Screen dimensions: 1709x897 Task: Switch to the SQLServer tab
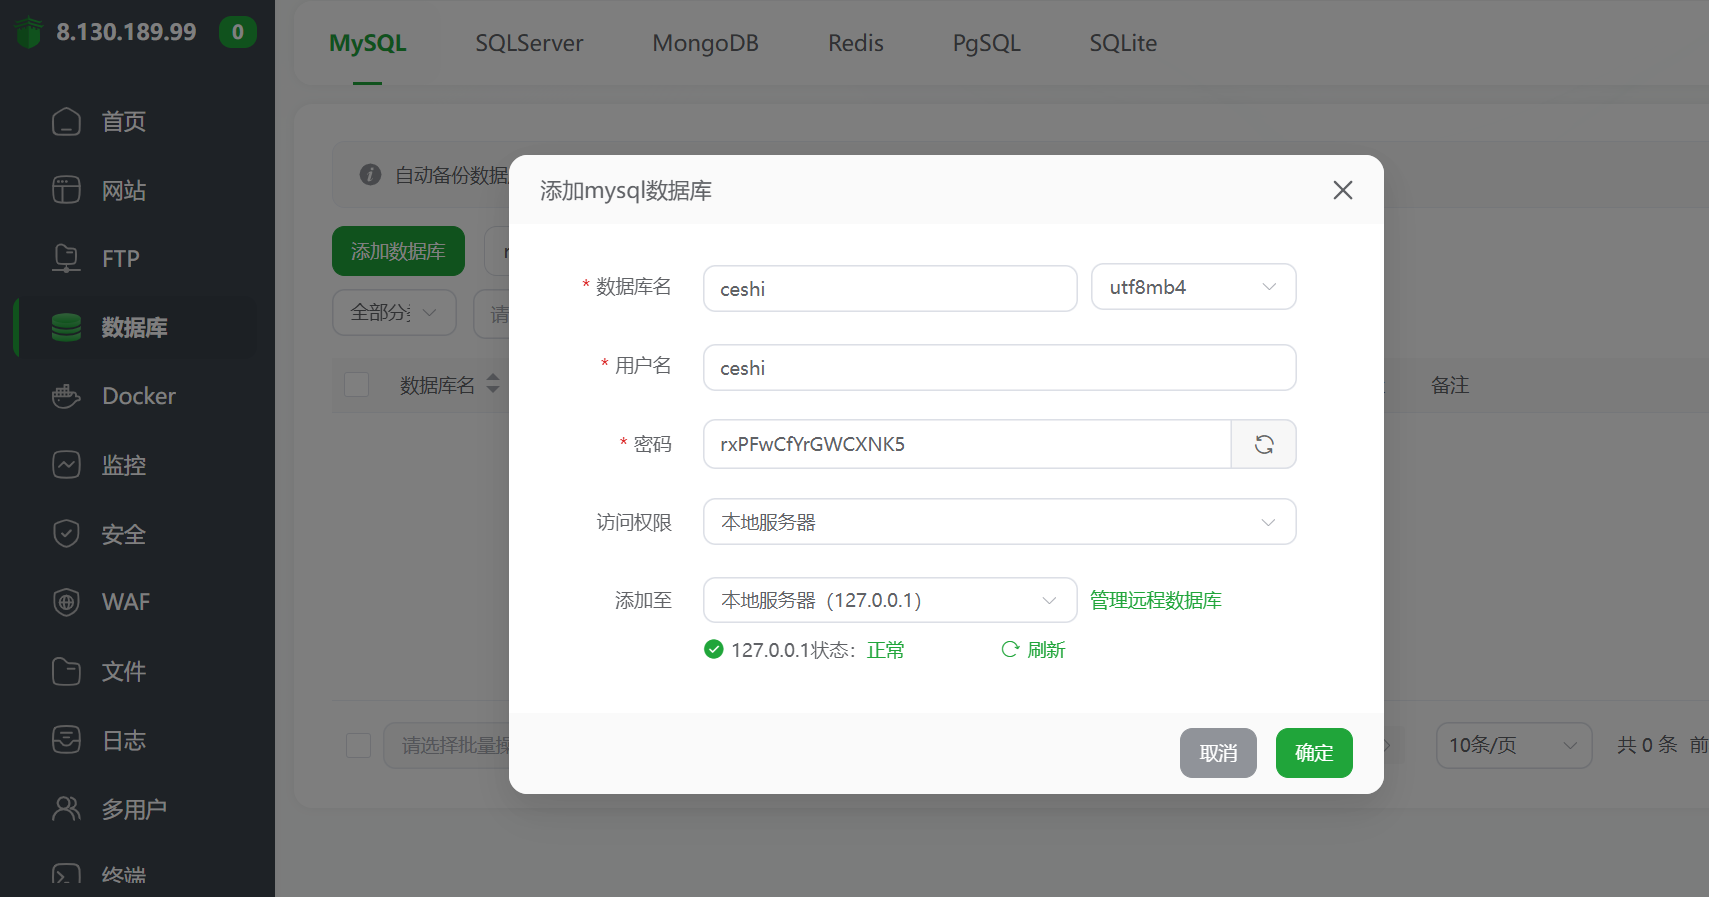coord(529,43)
